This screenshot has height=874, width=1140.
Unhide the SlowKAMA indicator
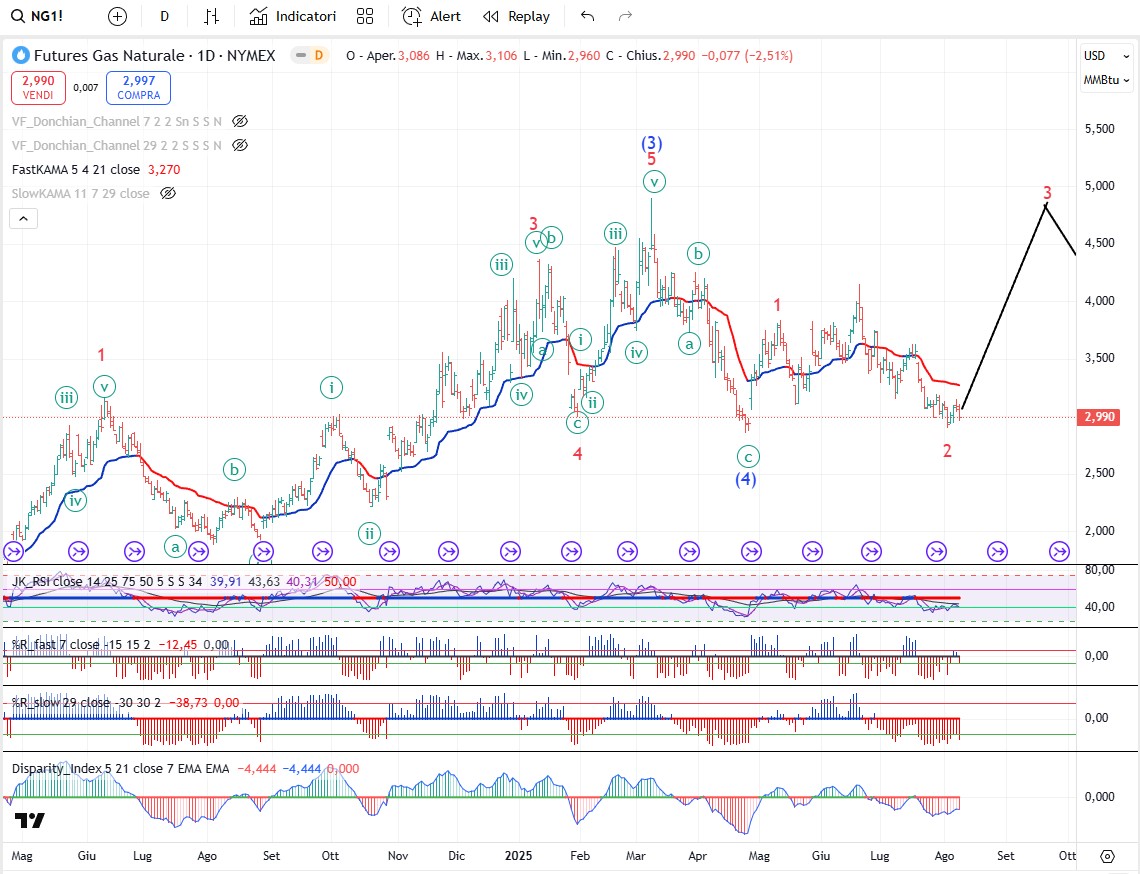[x=168, y=193]
